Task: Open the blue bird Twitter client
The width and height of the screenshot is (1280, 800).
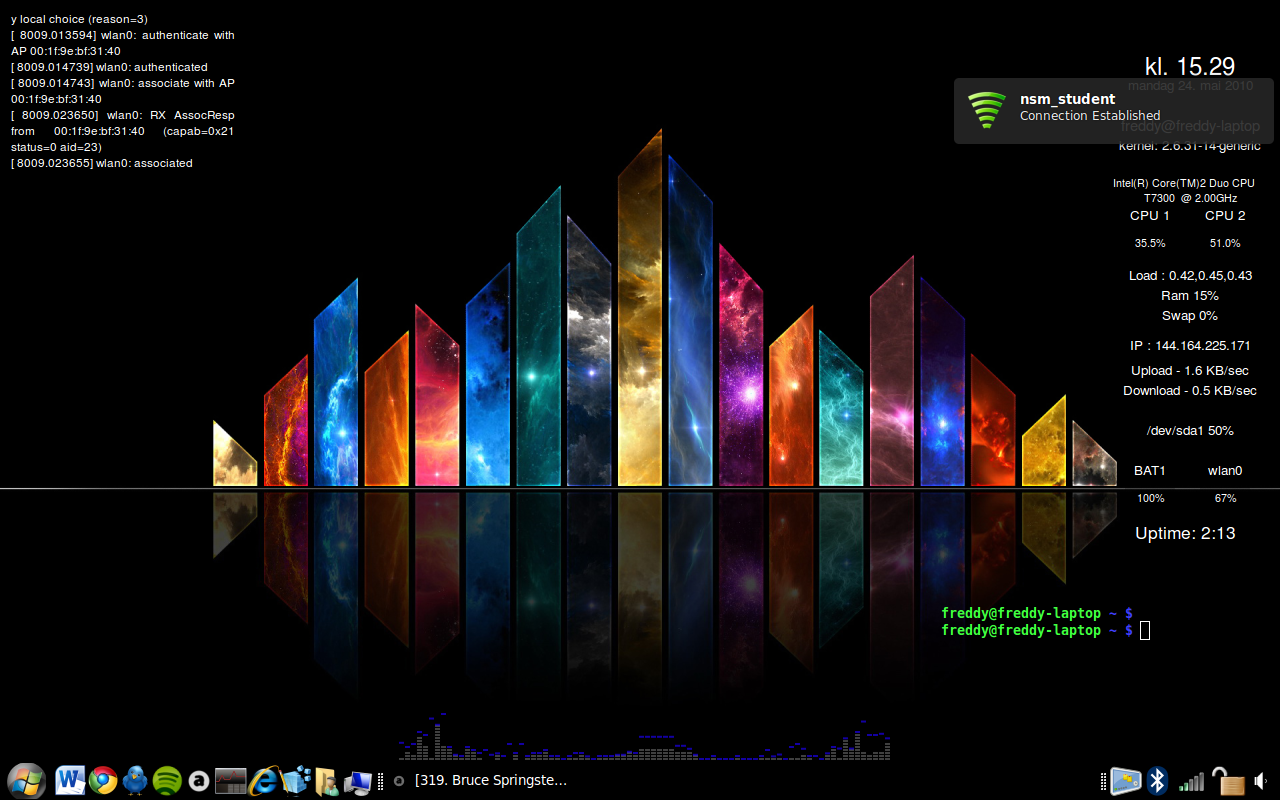Action: (x=135, y=780)
